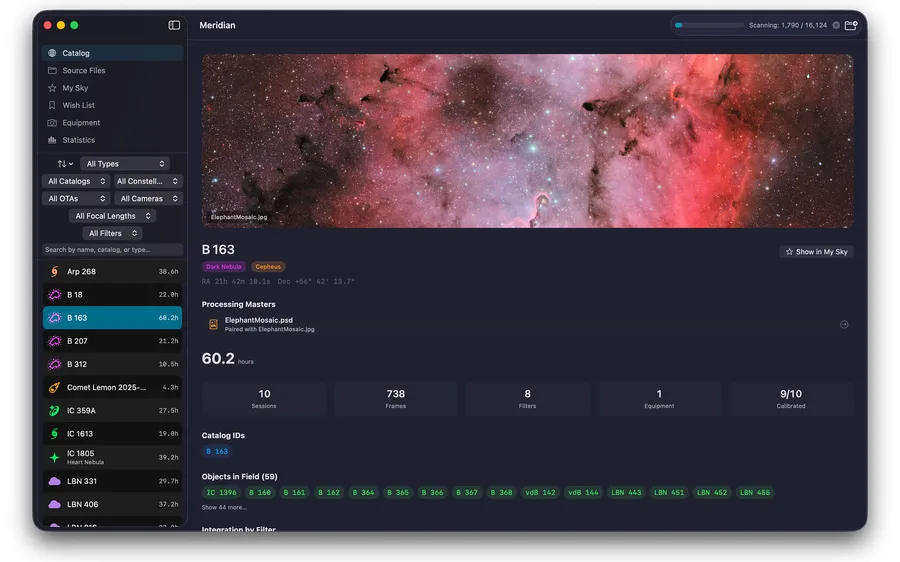
Task: Click the B 163 catalog ID chip
Action: click(x=217, y=451)
